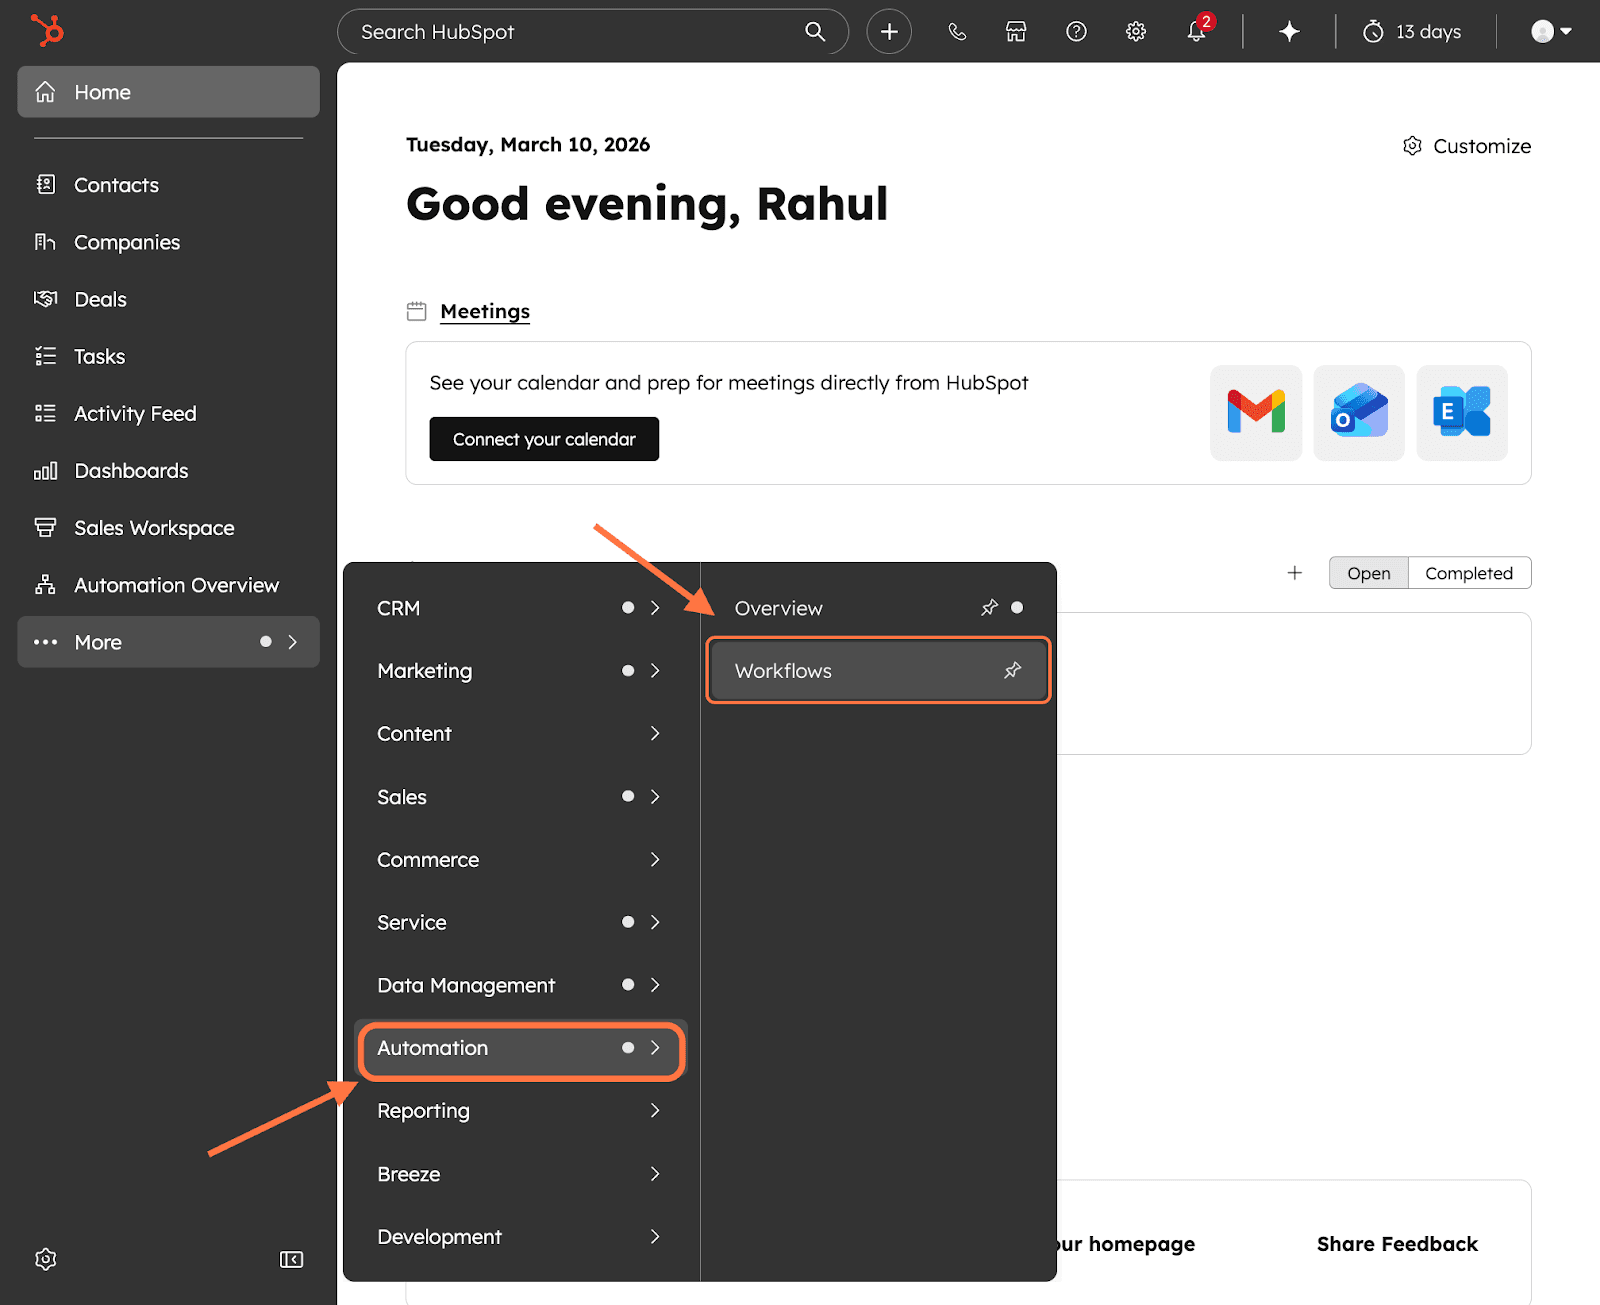Launch Breeze AI sparkle icon

pos(1289,32)
